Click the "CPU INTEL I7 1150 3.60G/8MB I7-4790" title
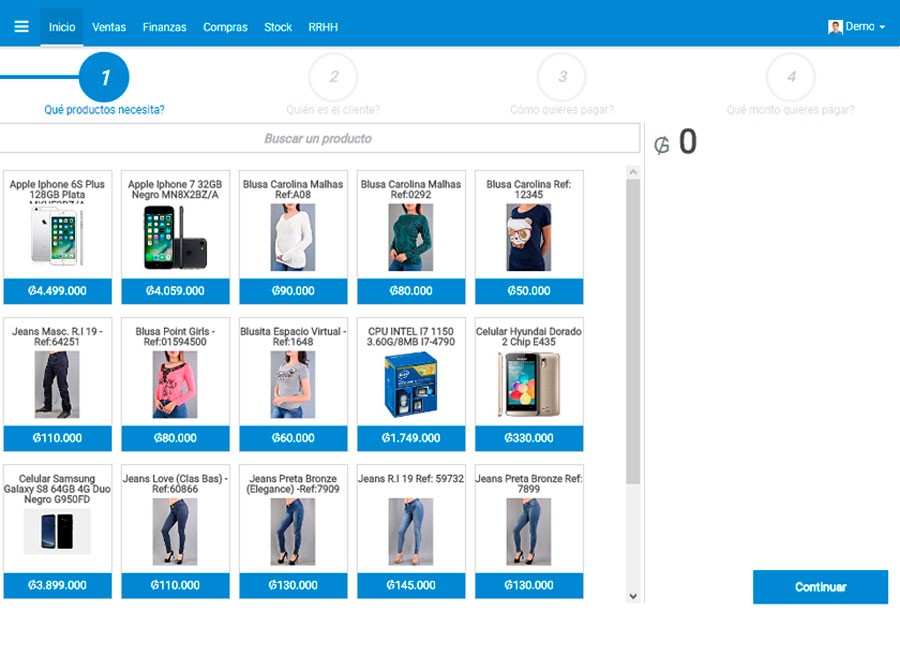 tap(411, 336)
